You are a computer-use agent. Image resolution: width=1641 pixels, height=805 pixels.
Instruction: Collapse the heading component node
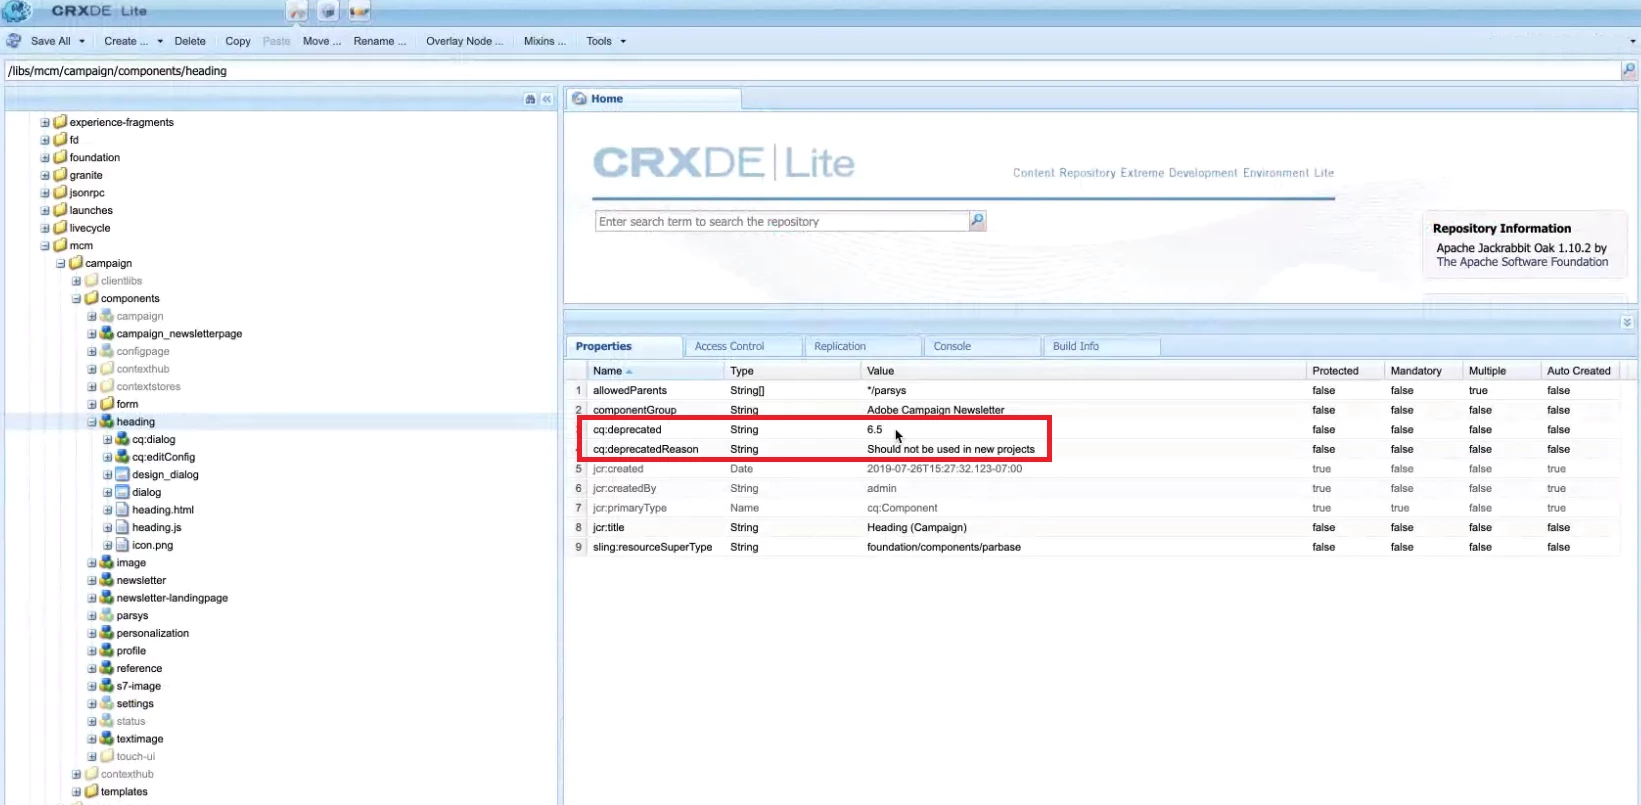click(x=92, y=422)
